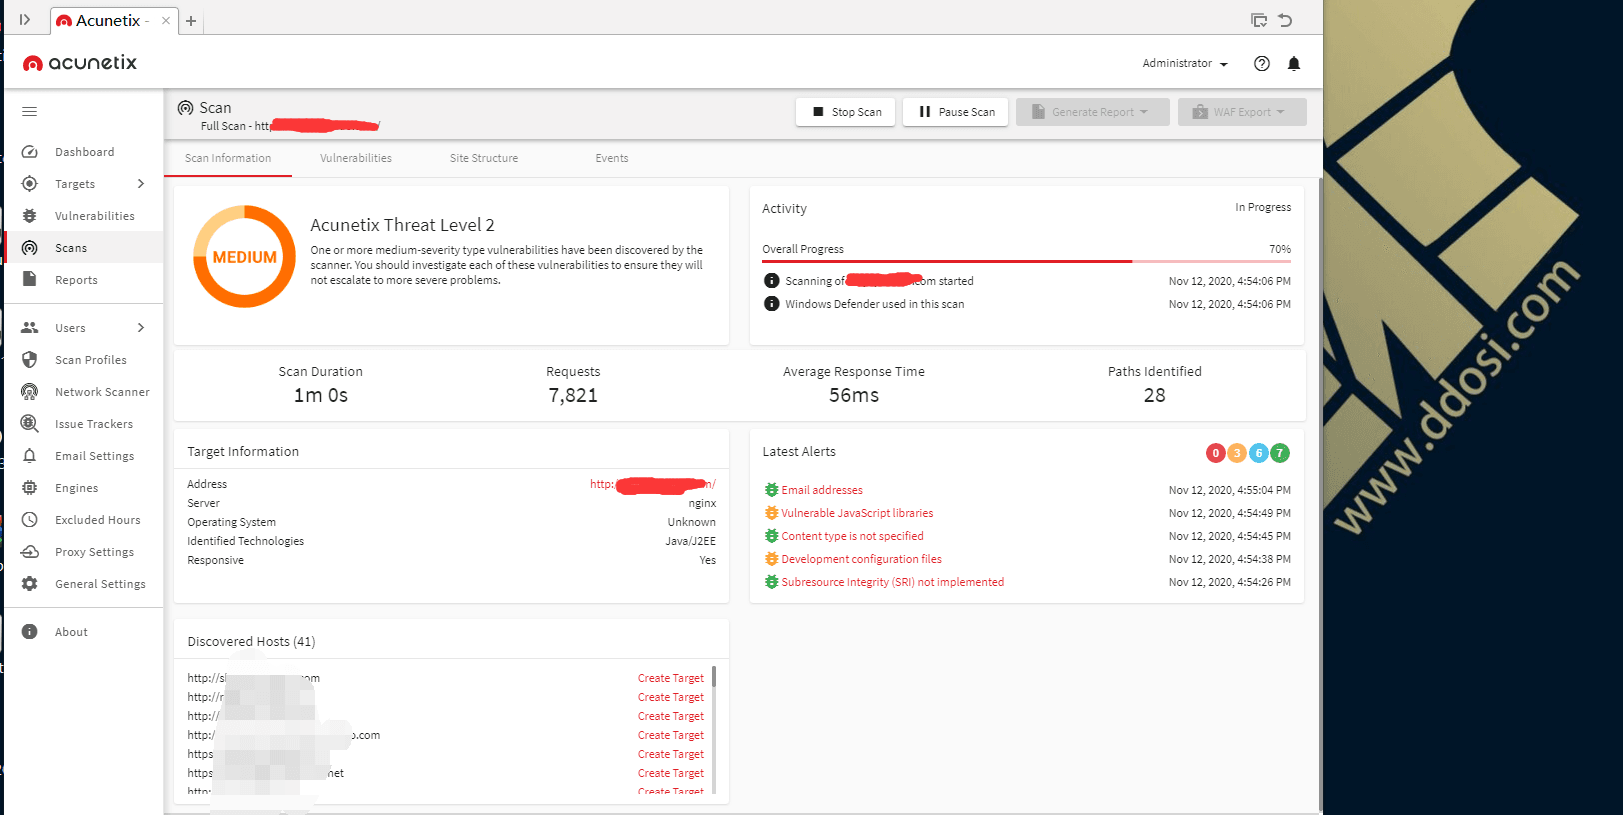Open the Proxy Settings icon

pos(30,552)
